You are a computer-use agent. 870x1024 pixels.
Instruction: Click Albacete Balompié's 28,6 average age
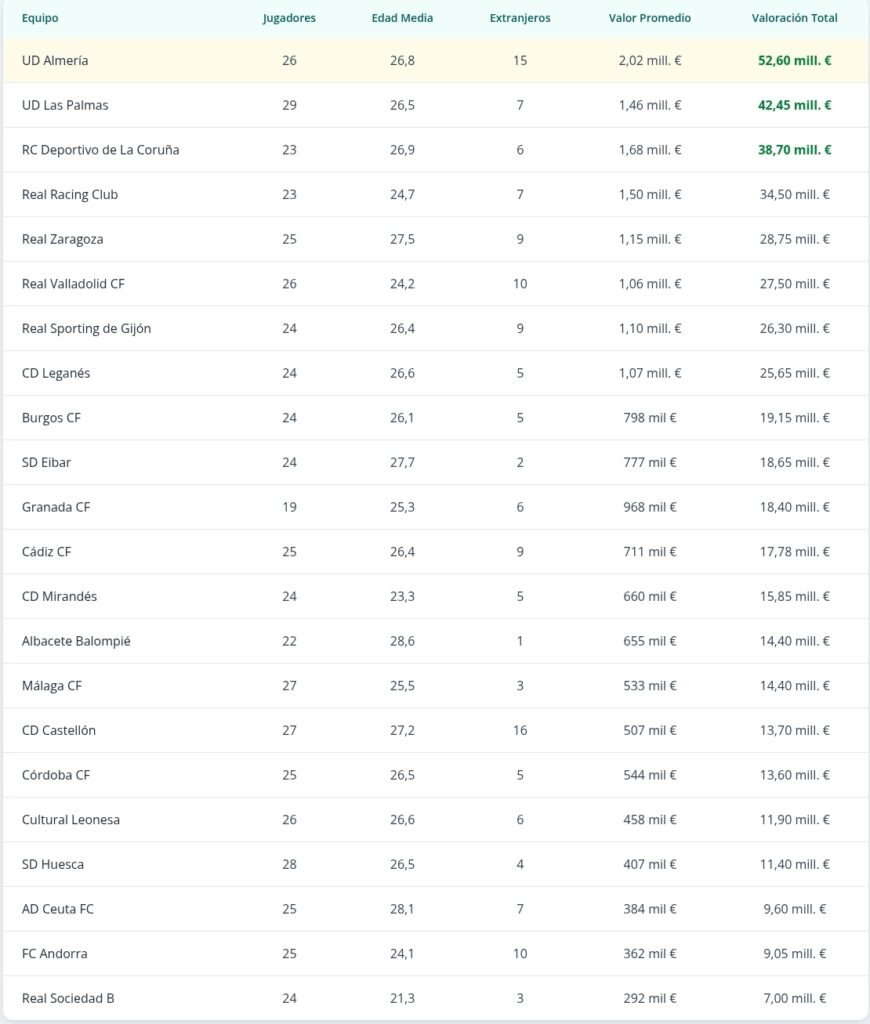402,641
